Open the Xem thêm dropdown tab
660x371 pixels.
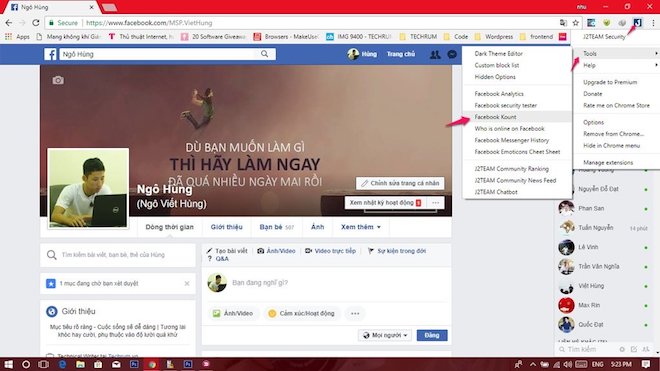(361, 227)
